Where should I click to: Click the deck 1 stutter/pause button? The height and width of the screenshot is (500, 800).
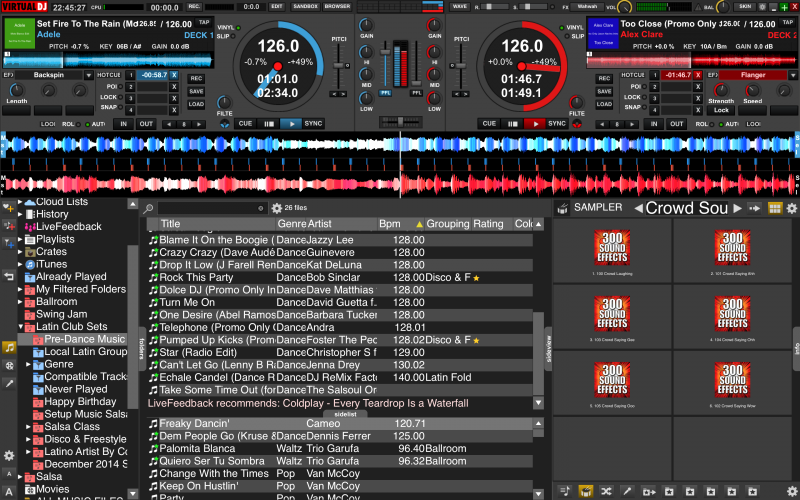268,123
